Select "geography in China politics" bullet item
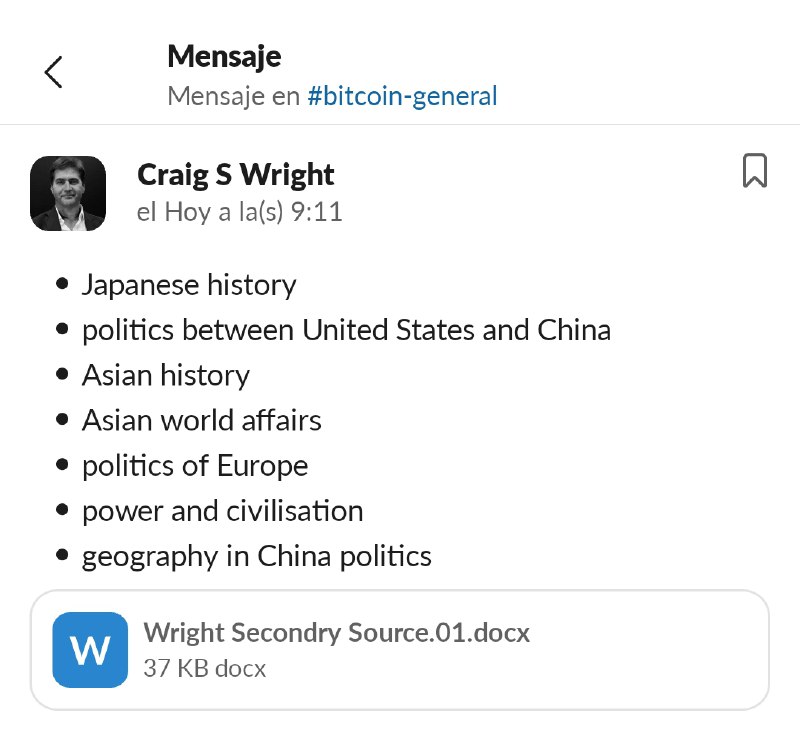Image resolution: width=800 pixels, height=733 pixels. 257,557
